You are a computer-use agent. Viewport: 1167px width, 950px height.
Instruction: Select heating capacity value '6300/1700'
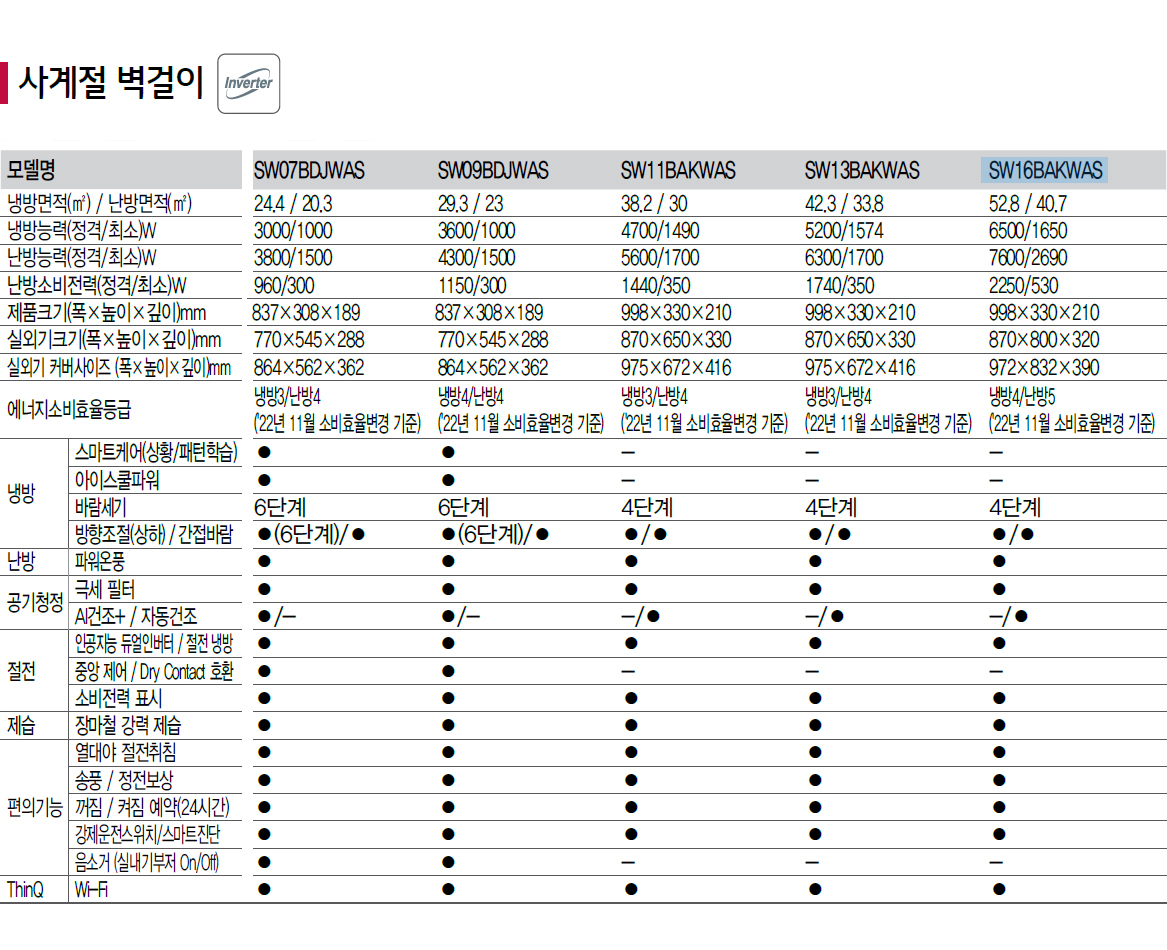[844, 258]
